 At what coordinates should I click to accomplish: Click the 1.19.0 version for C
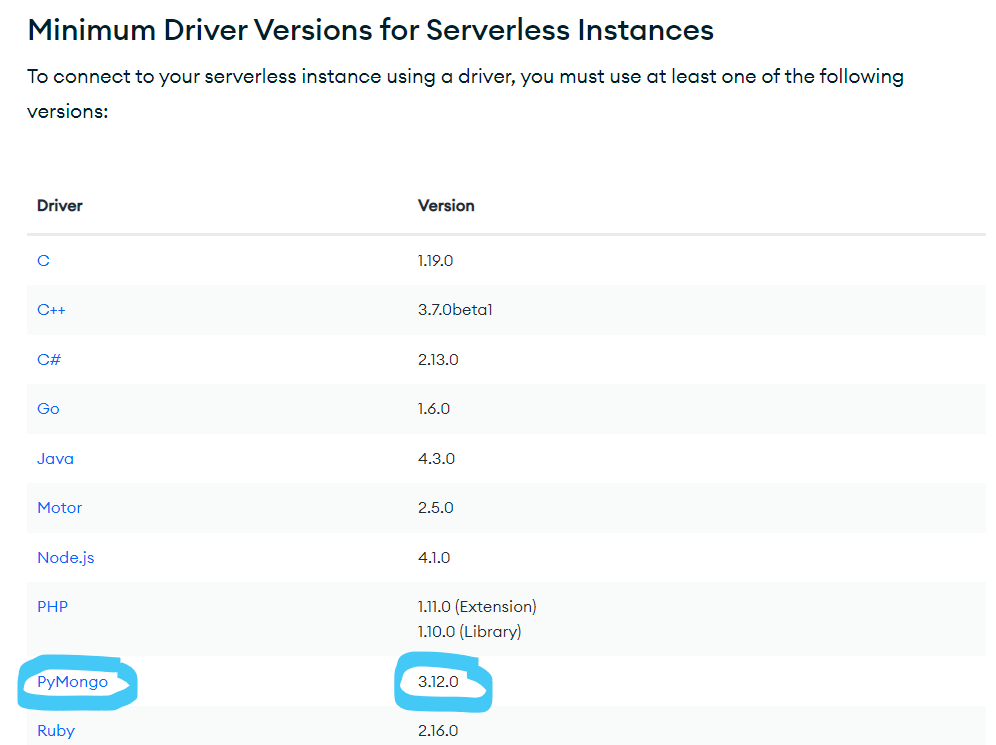[435, 260]
